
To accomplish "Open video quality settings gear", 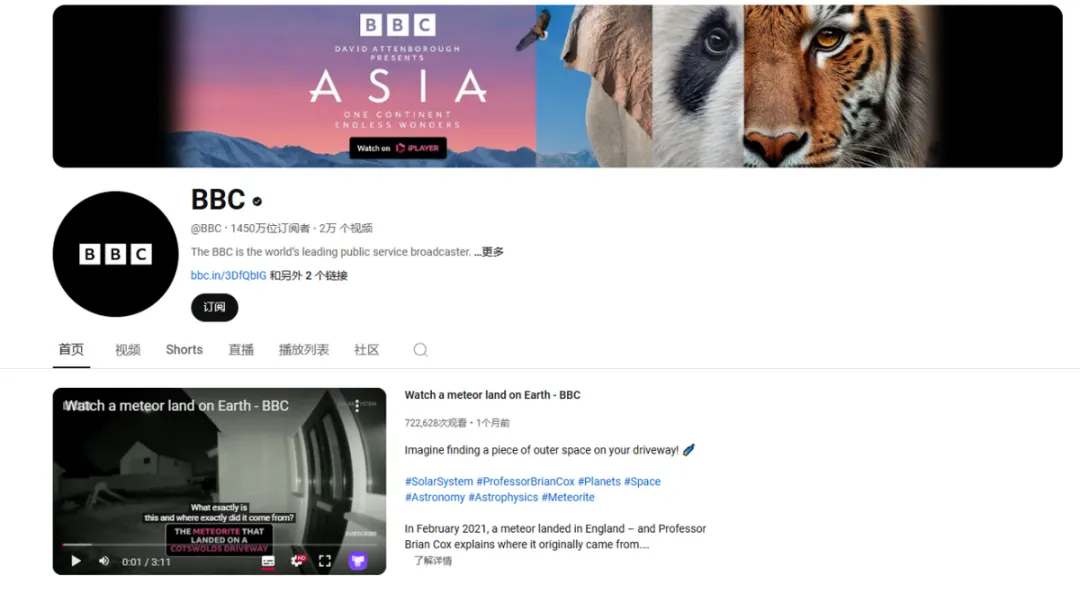I will [298, 560].
